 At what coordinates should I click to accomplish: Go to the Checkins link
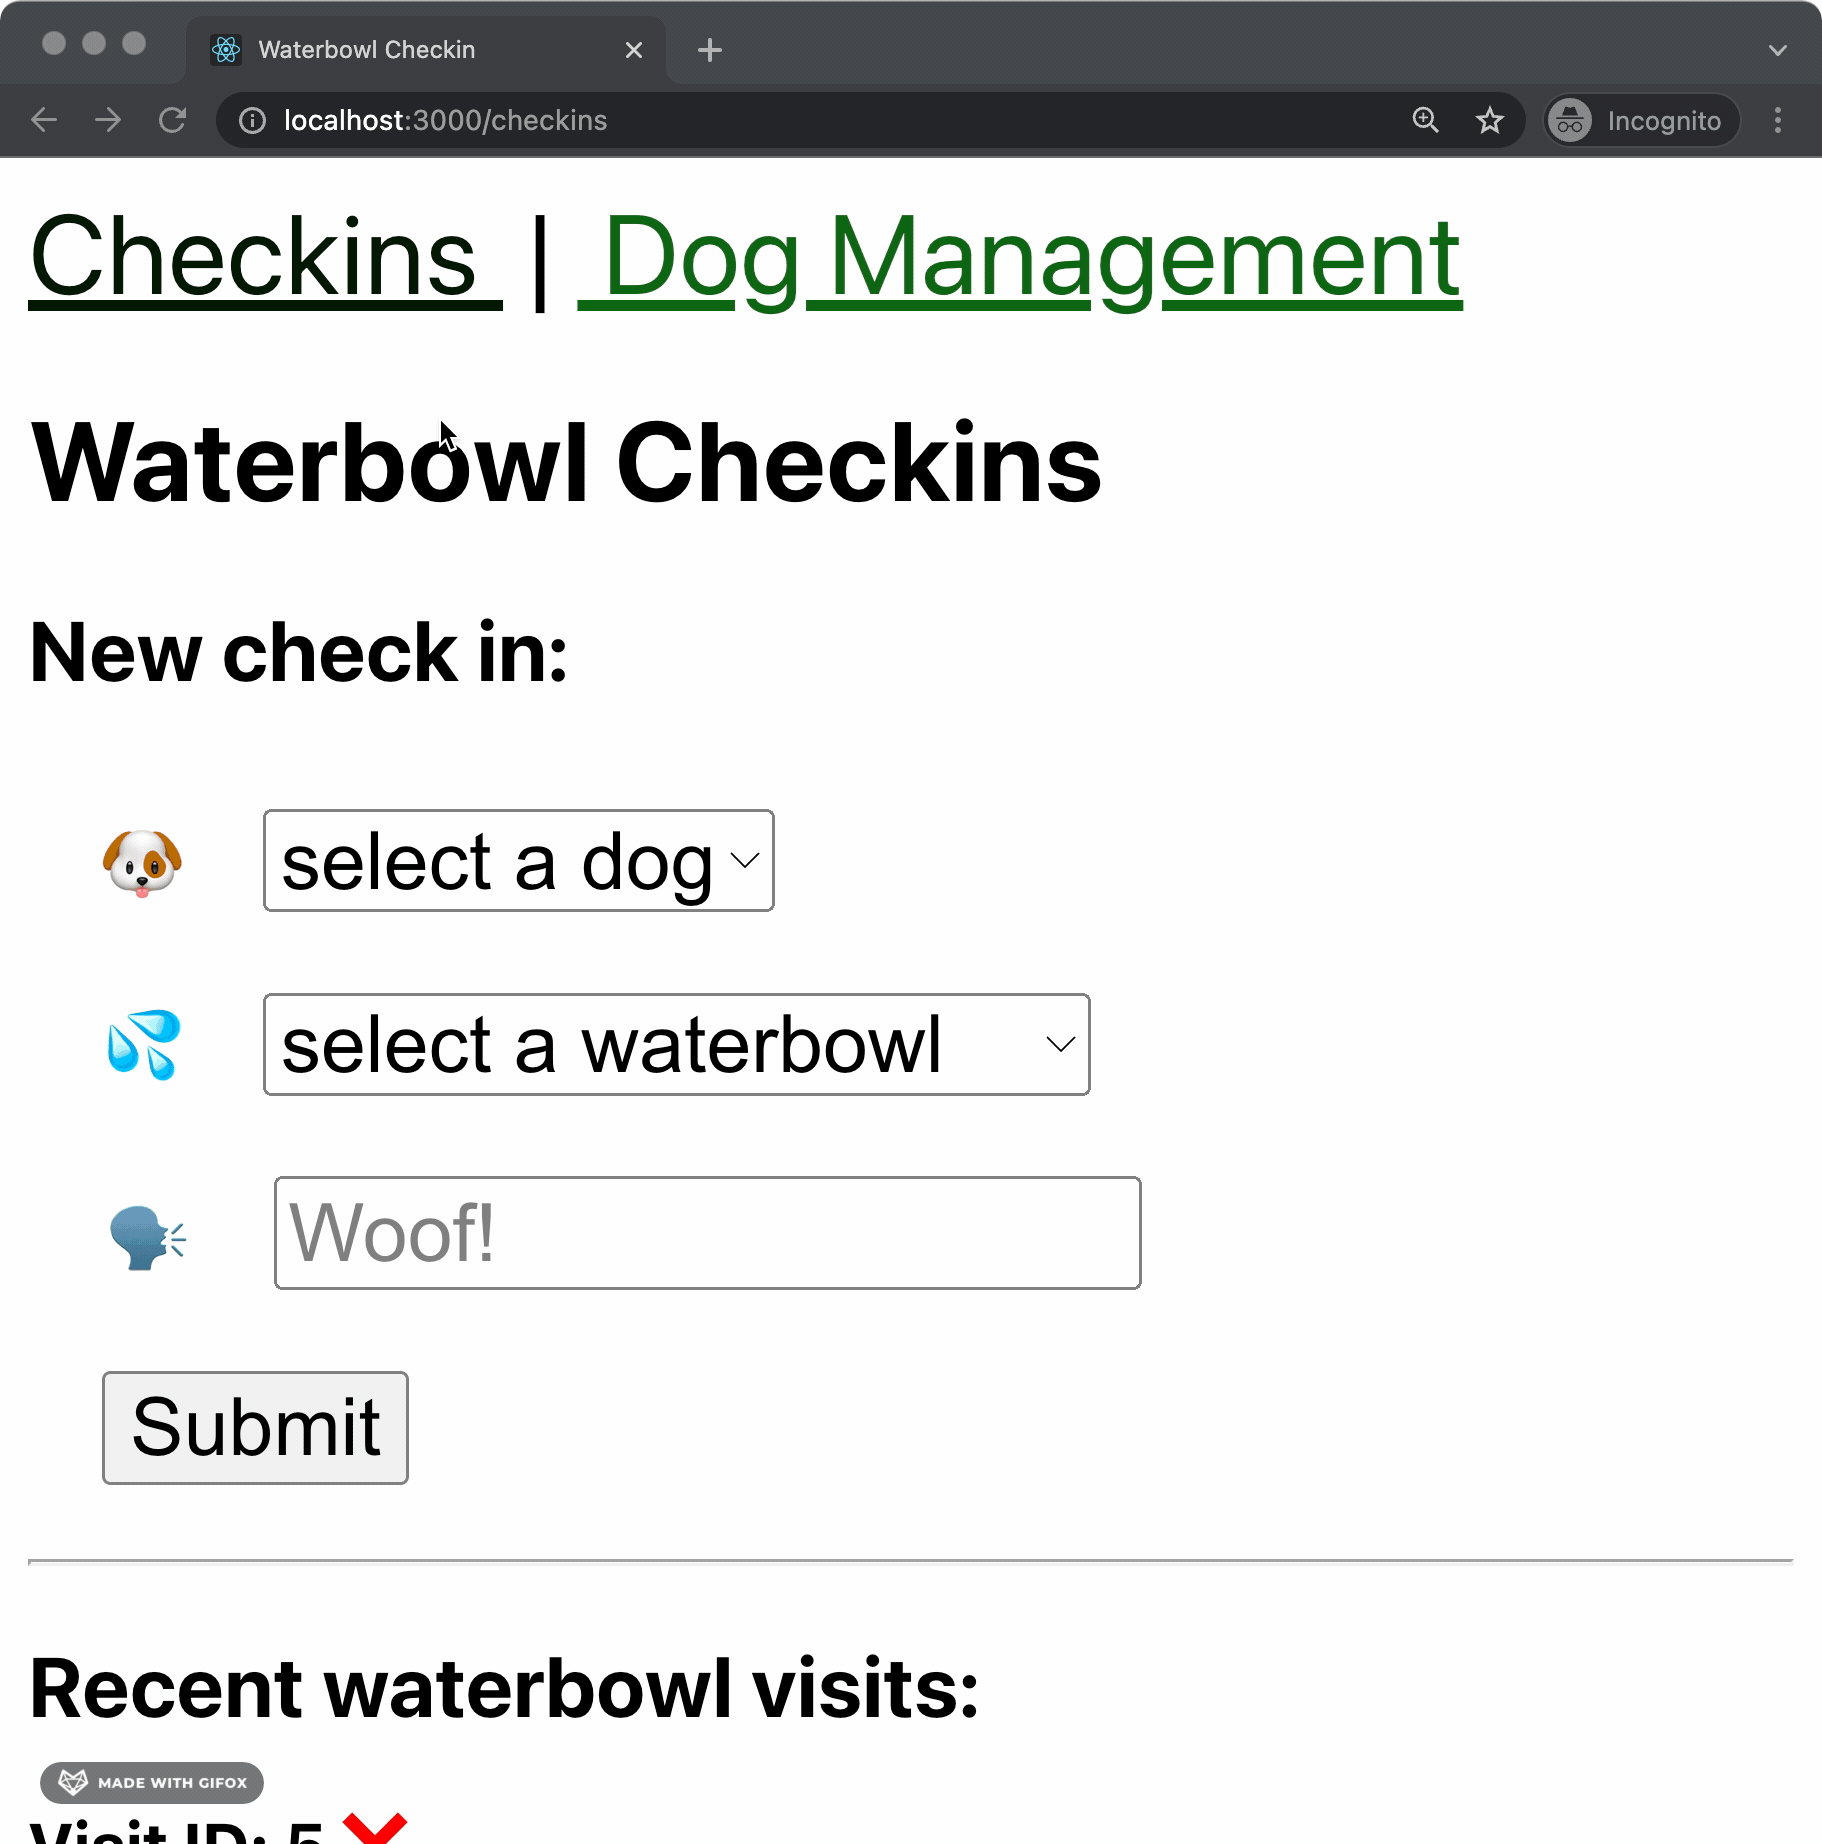coord(265,258)
